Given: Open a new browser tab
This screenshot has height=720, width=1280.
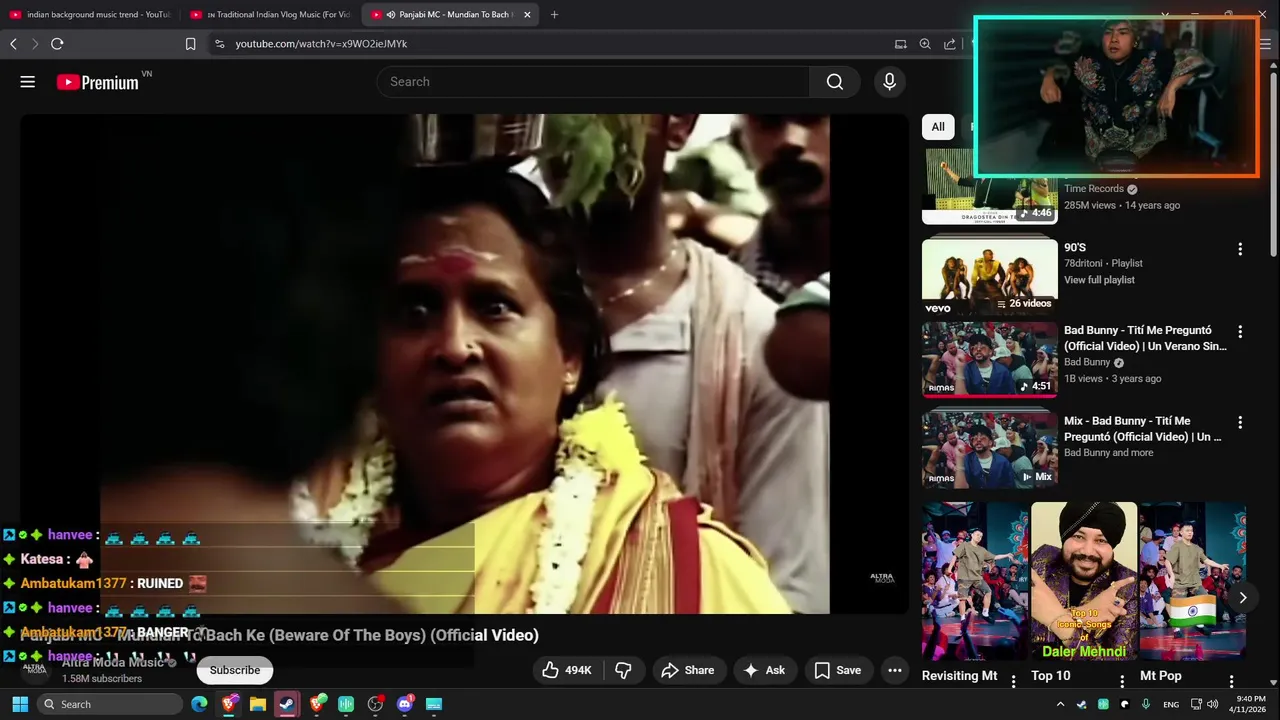Looking at the screenshot, I should 554,14.
